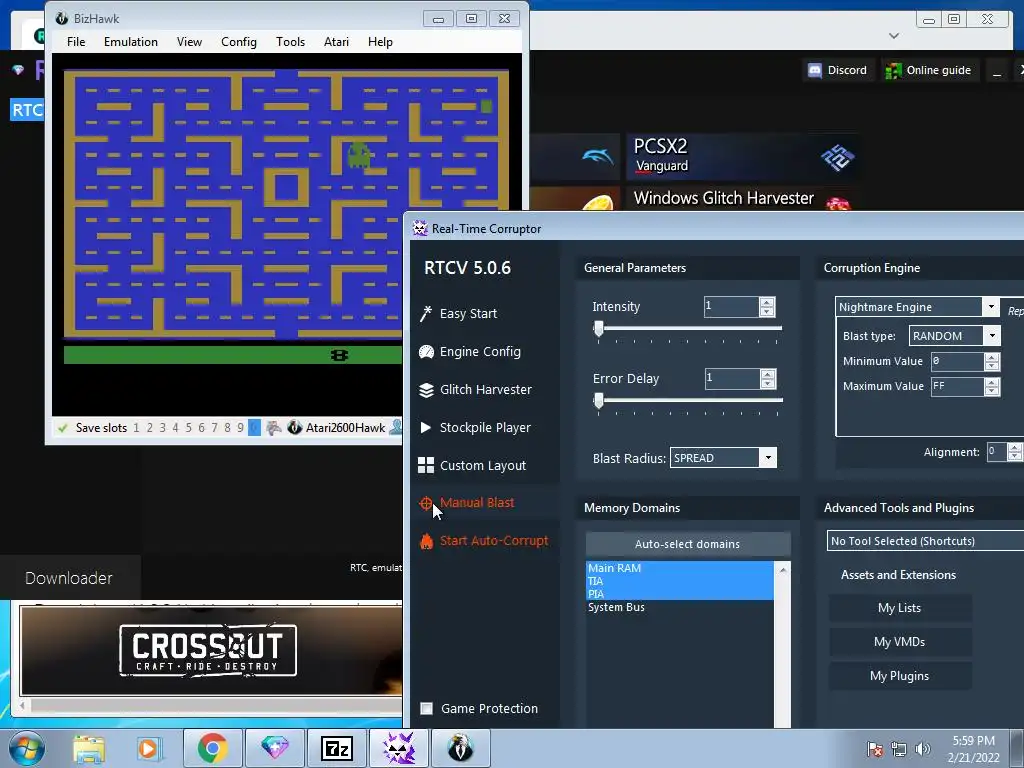The height and width of the screenshot is (768, 1024).
Task: Switch to Real-Time Corruptor taskbar icon
Action: pyautogui.click(x=398, y=748)
